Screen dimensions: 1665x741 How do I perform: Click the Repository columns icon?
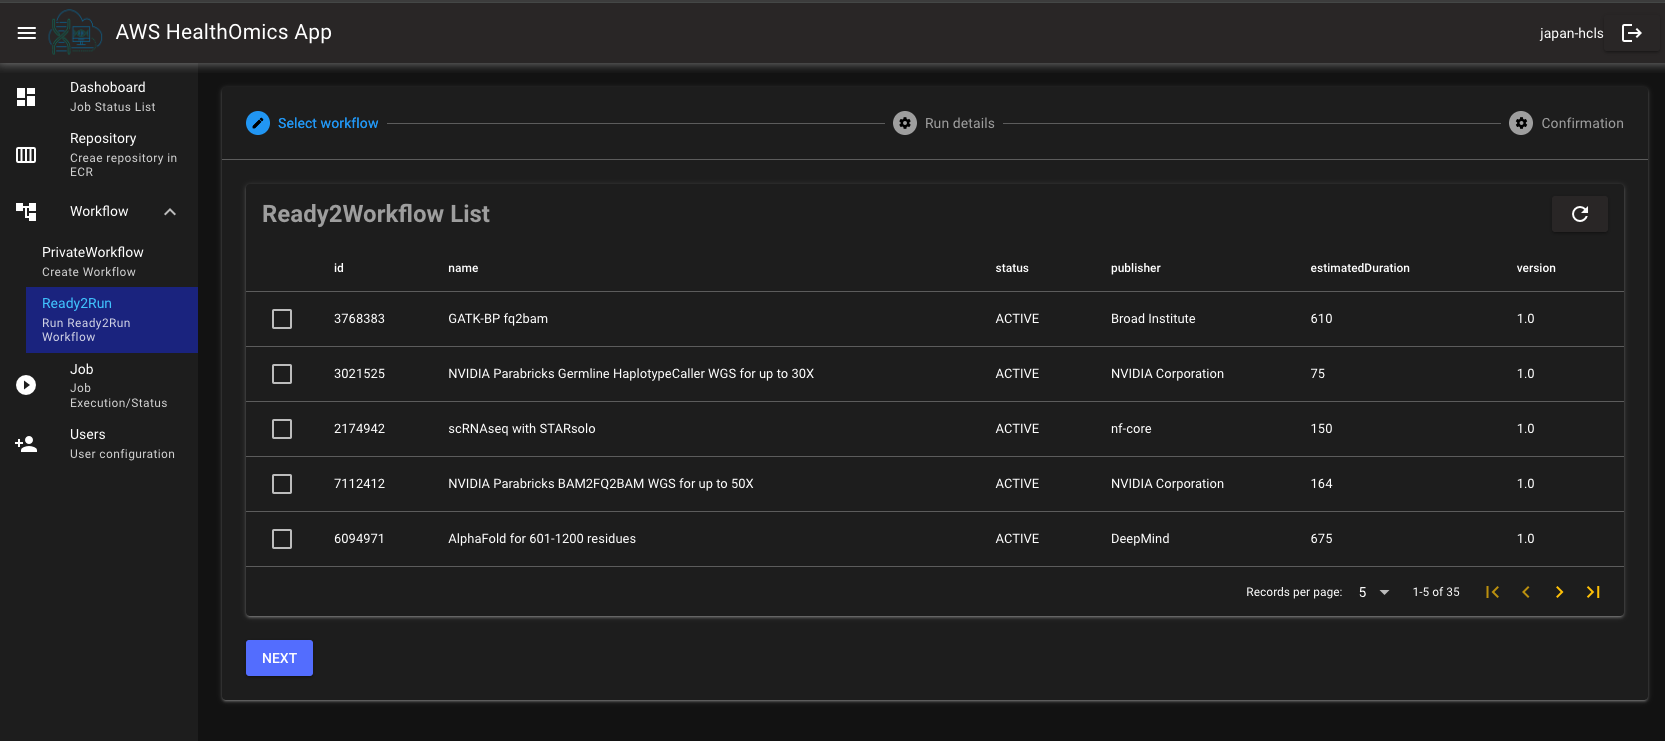click(26, 155)
